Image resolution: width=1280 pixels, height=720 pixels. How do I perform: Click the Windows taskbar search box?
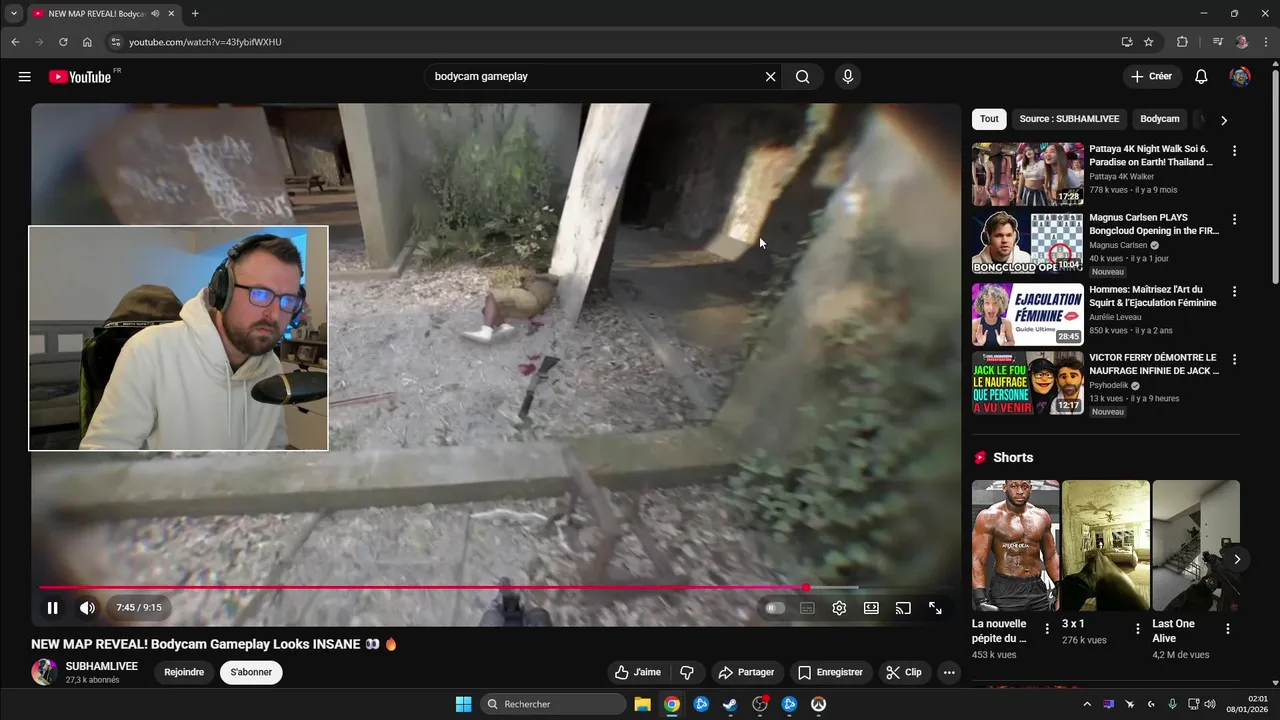(551, 704)
